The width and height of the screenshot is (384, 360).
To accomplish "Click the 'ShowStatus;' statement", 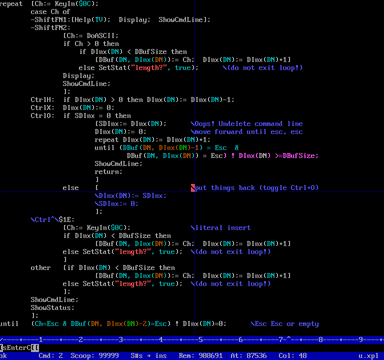I will tap(52, 308).
